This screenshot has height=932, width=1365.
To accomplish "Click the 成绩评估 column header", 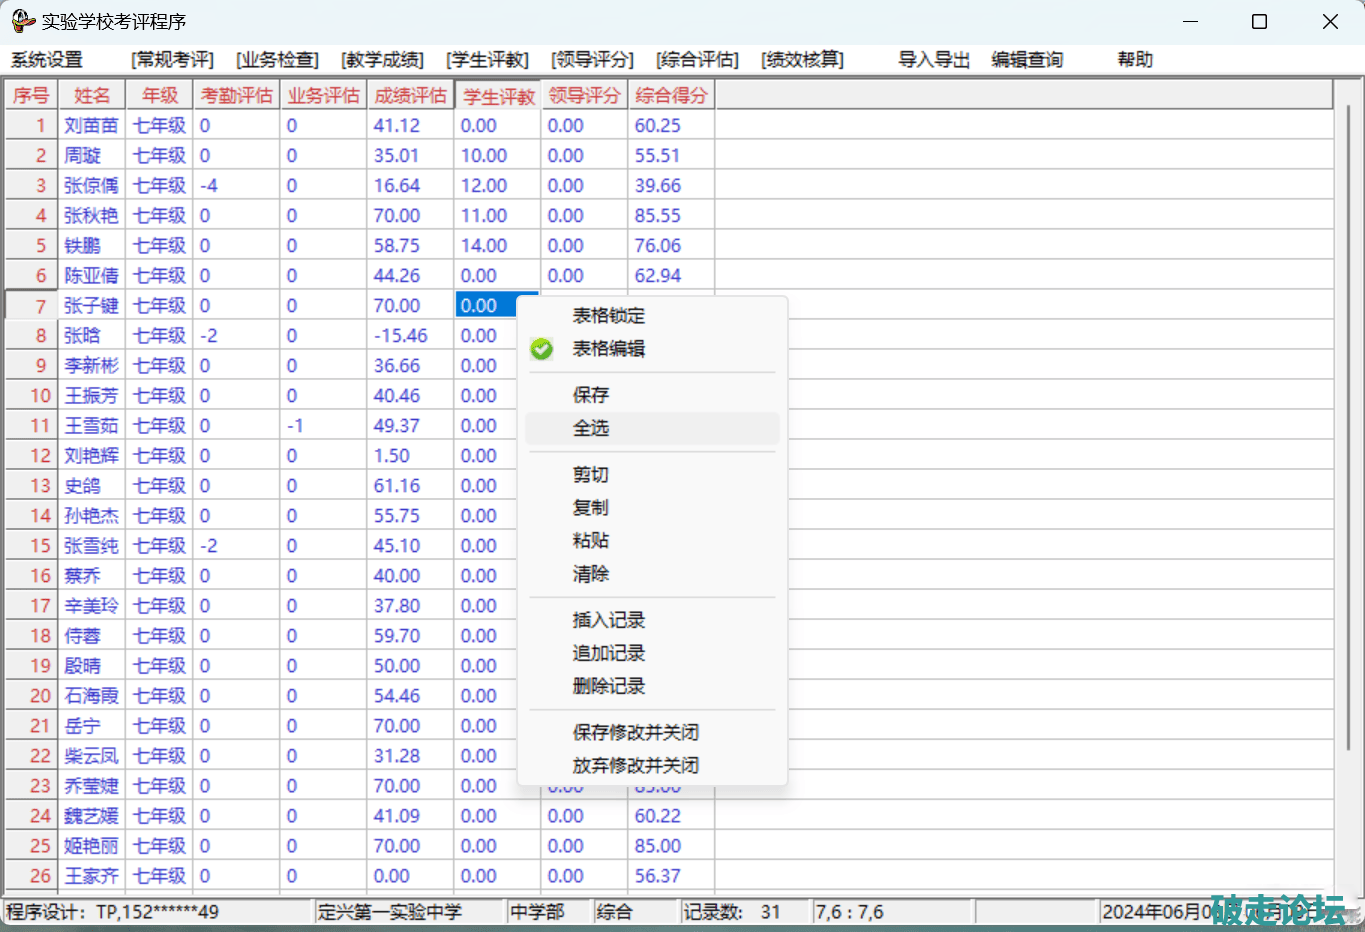I will [x=410, y=96].
